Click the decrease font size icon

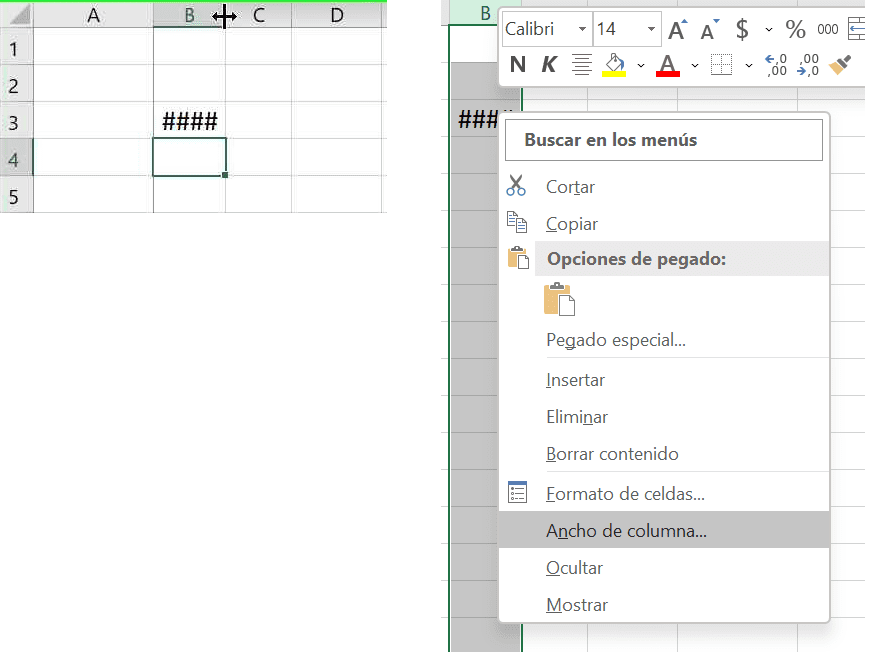(x=709, y=30)
